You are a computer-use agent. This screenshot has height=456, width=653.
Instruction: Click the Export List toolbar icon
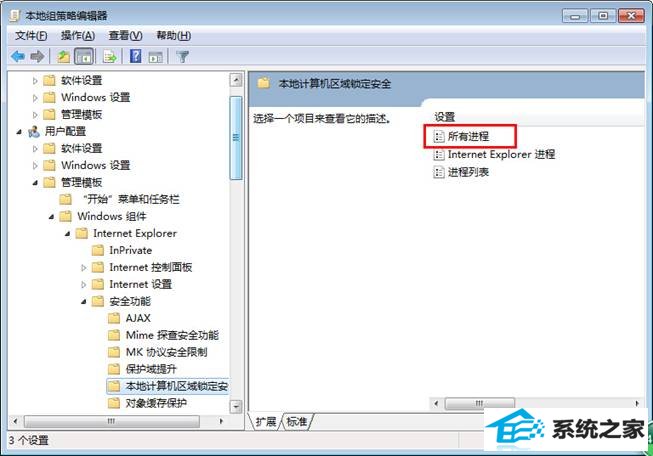click(110, 56)
